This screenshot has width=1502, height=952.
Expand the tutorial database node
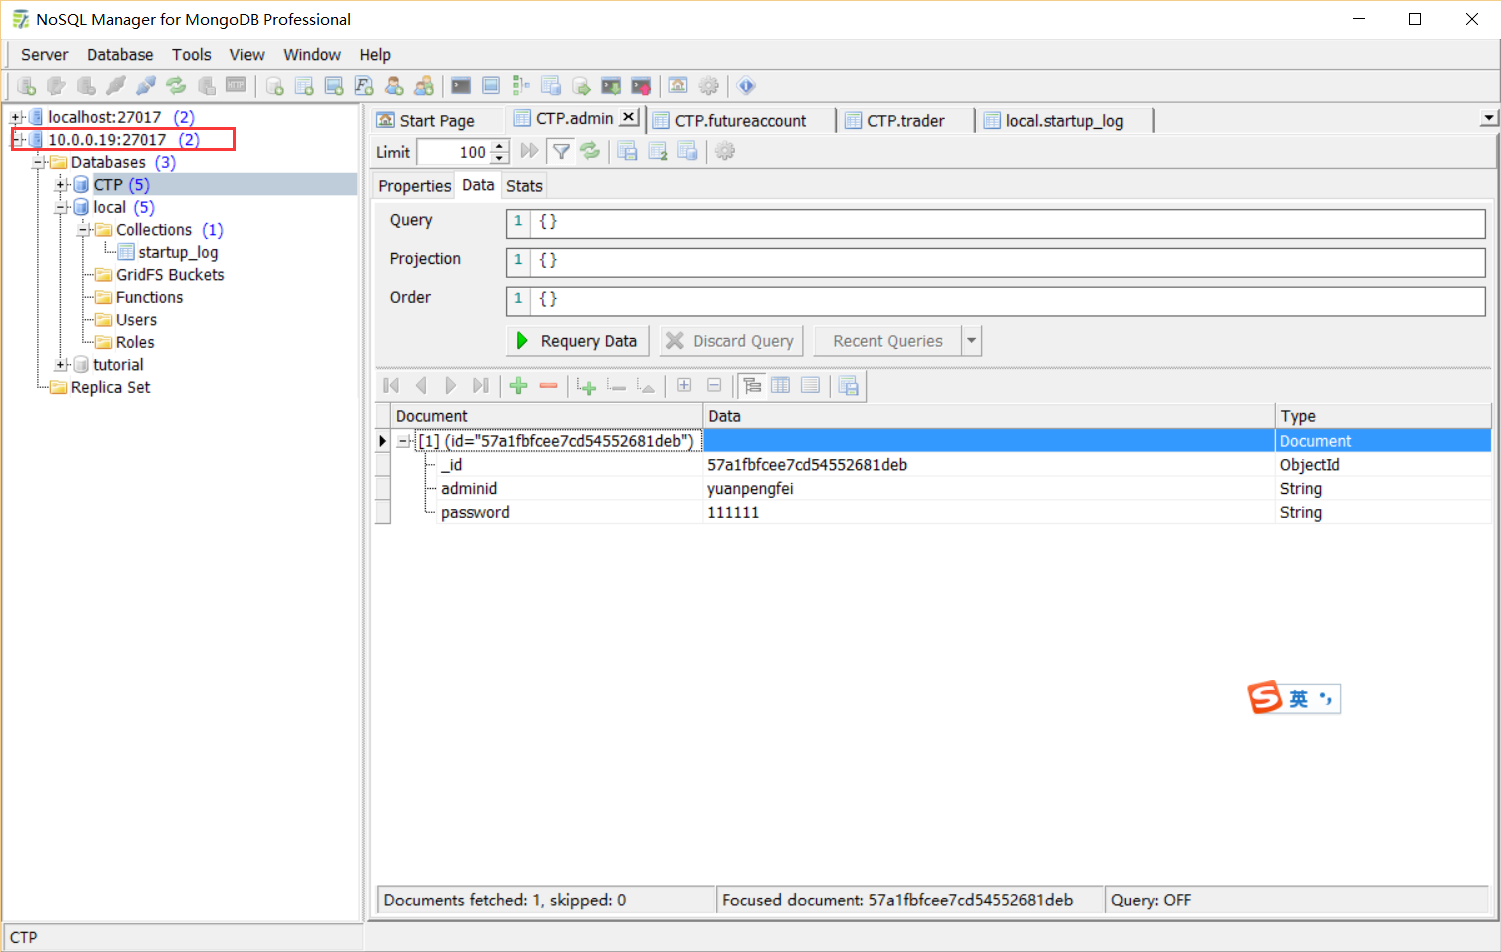[x=61, y=365]
